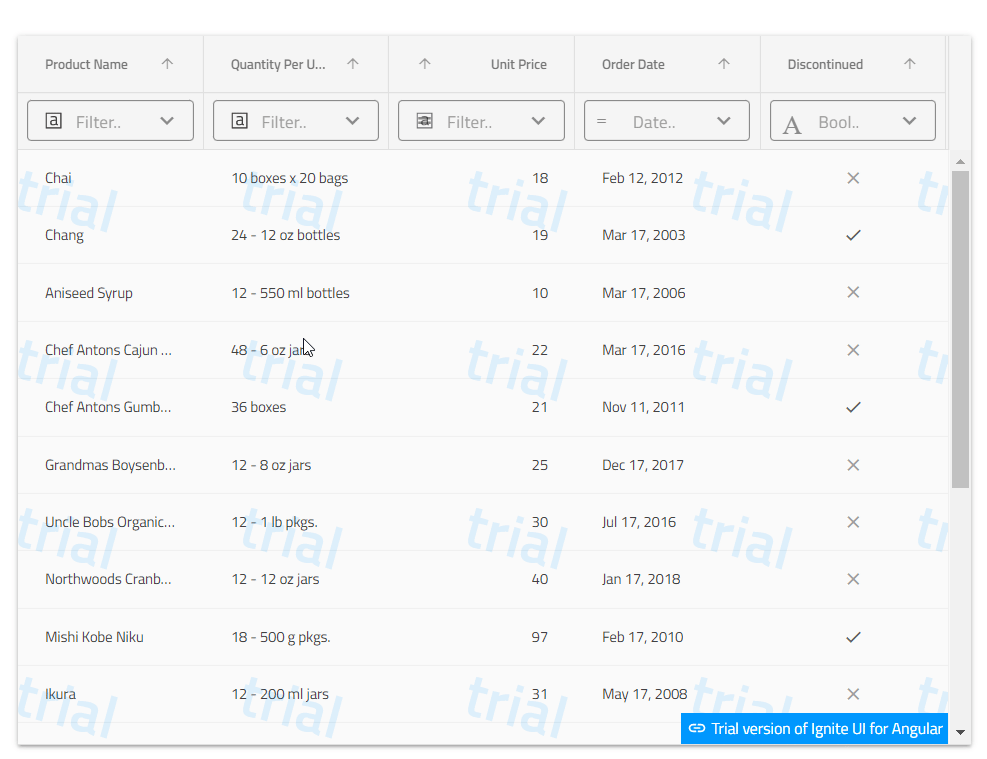The height and width of the screenshot is (759, 987).
Task: Click the 'contains' condition icon in Product Name filter
Action: (x=54, y=121)
